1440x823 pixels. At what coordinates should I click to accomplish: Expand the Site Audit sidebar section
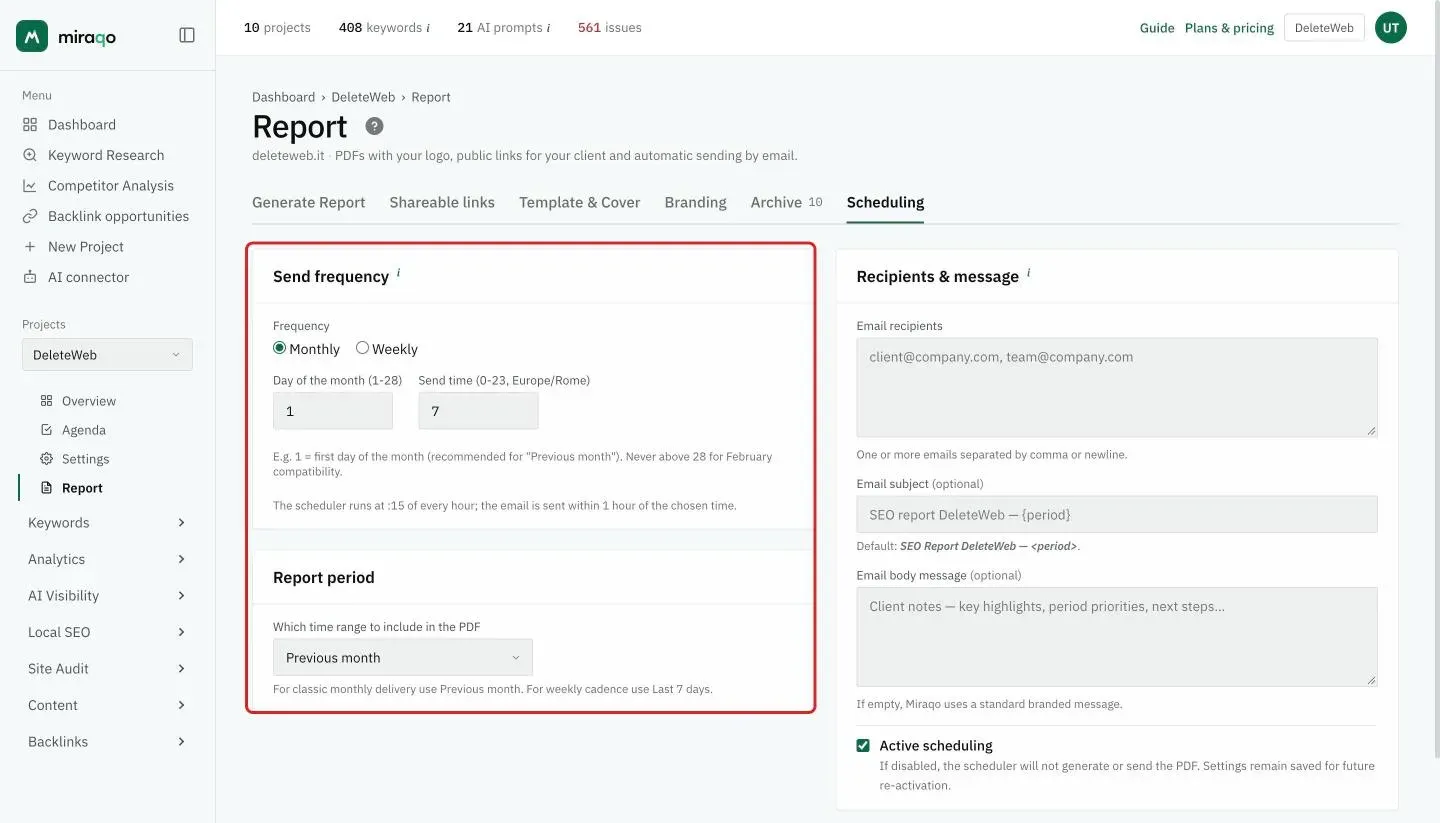(107, 669)
